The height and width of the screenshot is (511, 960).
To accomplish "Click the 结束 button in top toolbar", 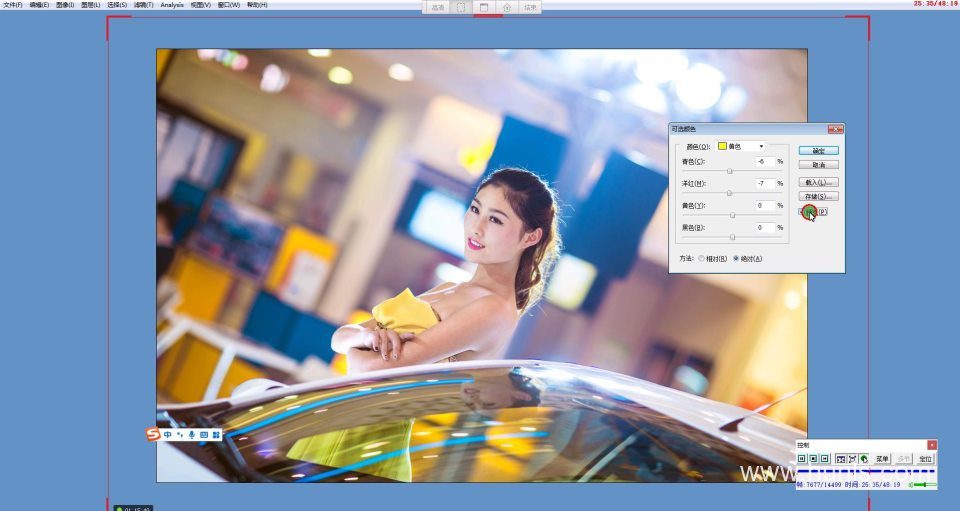I will point(530,7).
